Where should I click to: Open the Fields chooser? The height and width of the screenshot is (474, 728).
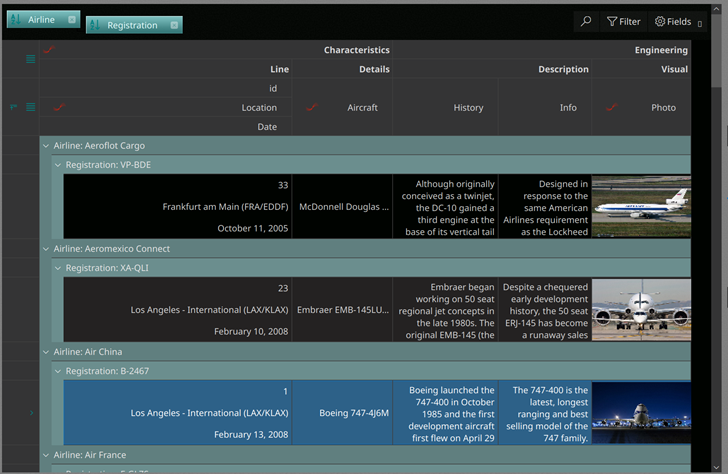pyautogui.click(x=673, y=21)
